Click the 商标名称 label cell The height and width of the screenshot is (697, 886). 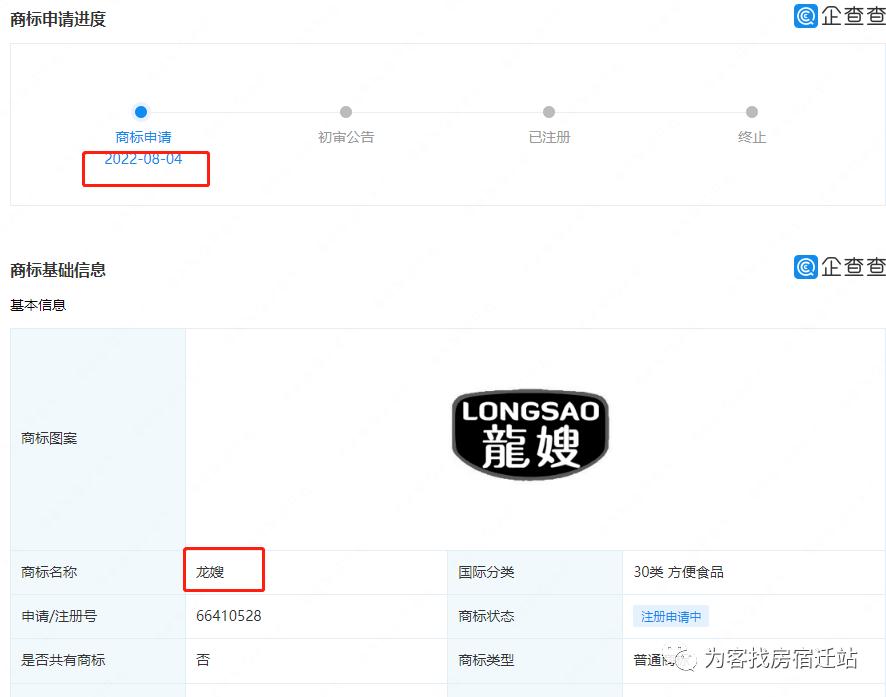98,572
